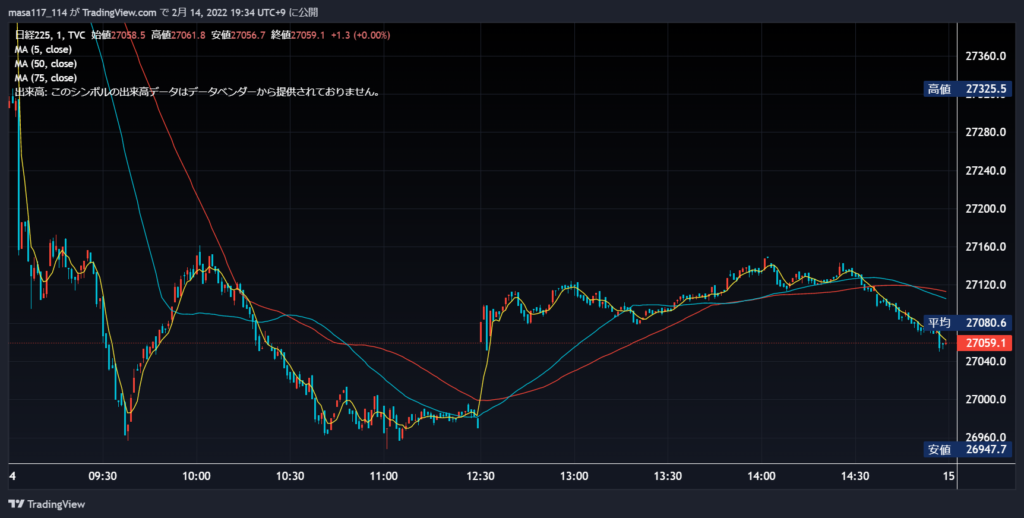This screenshot has height=518, width=1024.
Task: Click the 10:30 time axis label
Action: (290, 476)
